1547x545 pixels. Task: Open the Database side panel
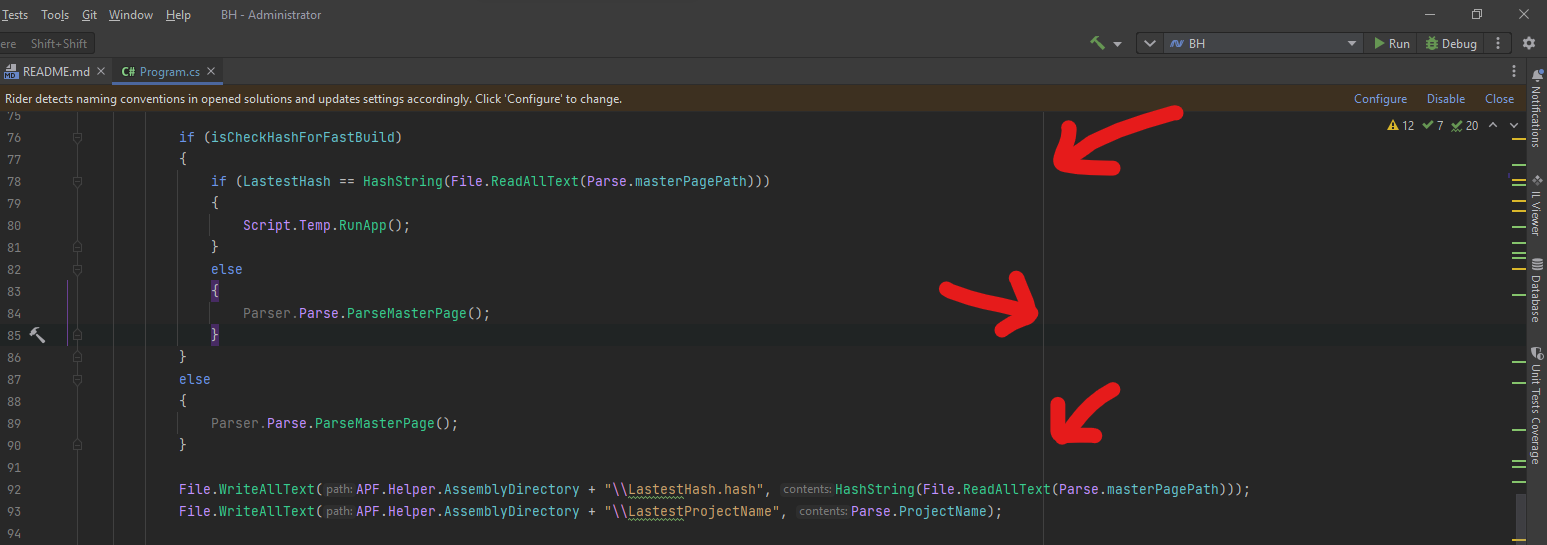coord(1537,290)
